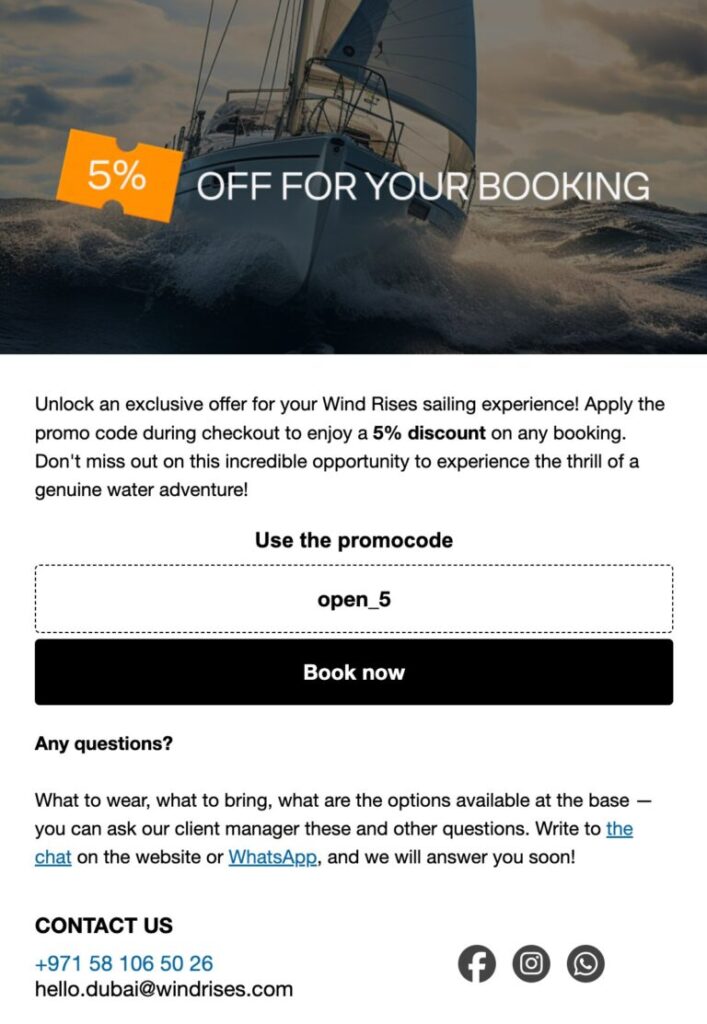
Task: Click the "Use the promocode" heading
Action: 353,540
